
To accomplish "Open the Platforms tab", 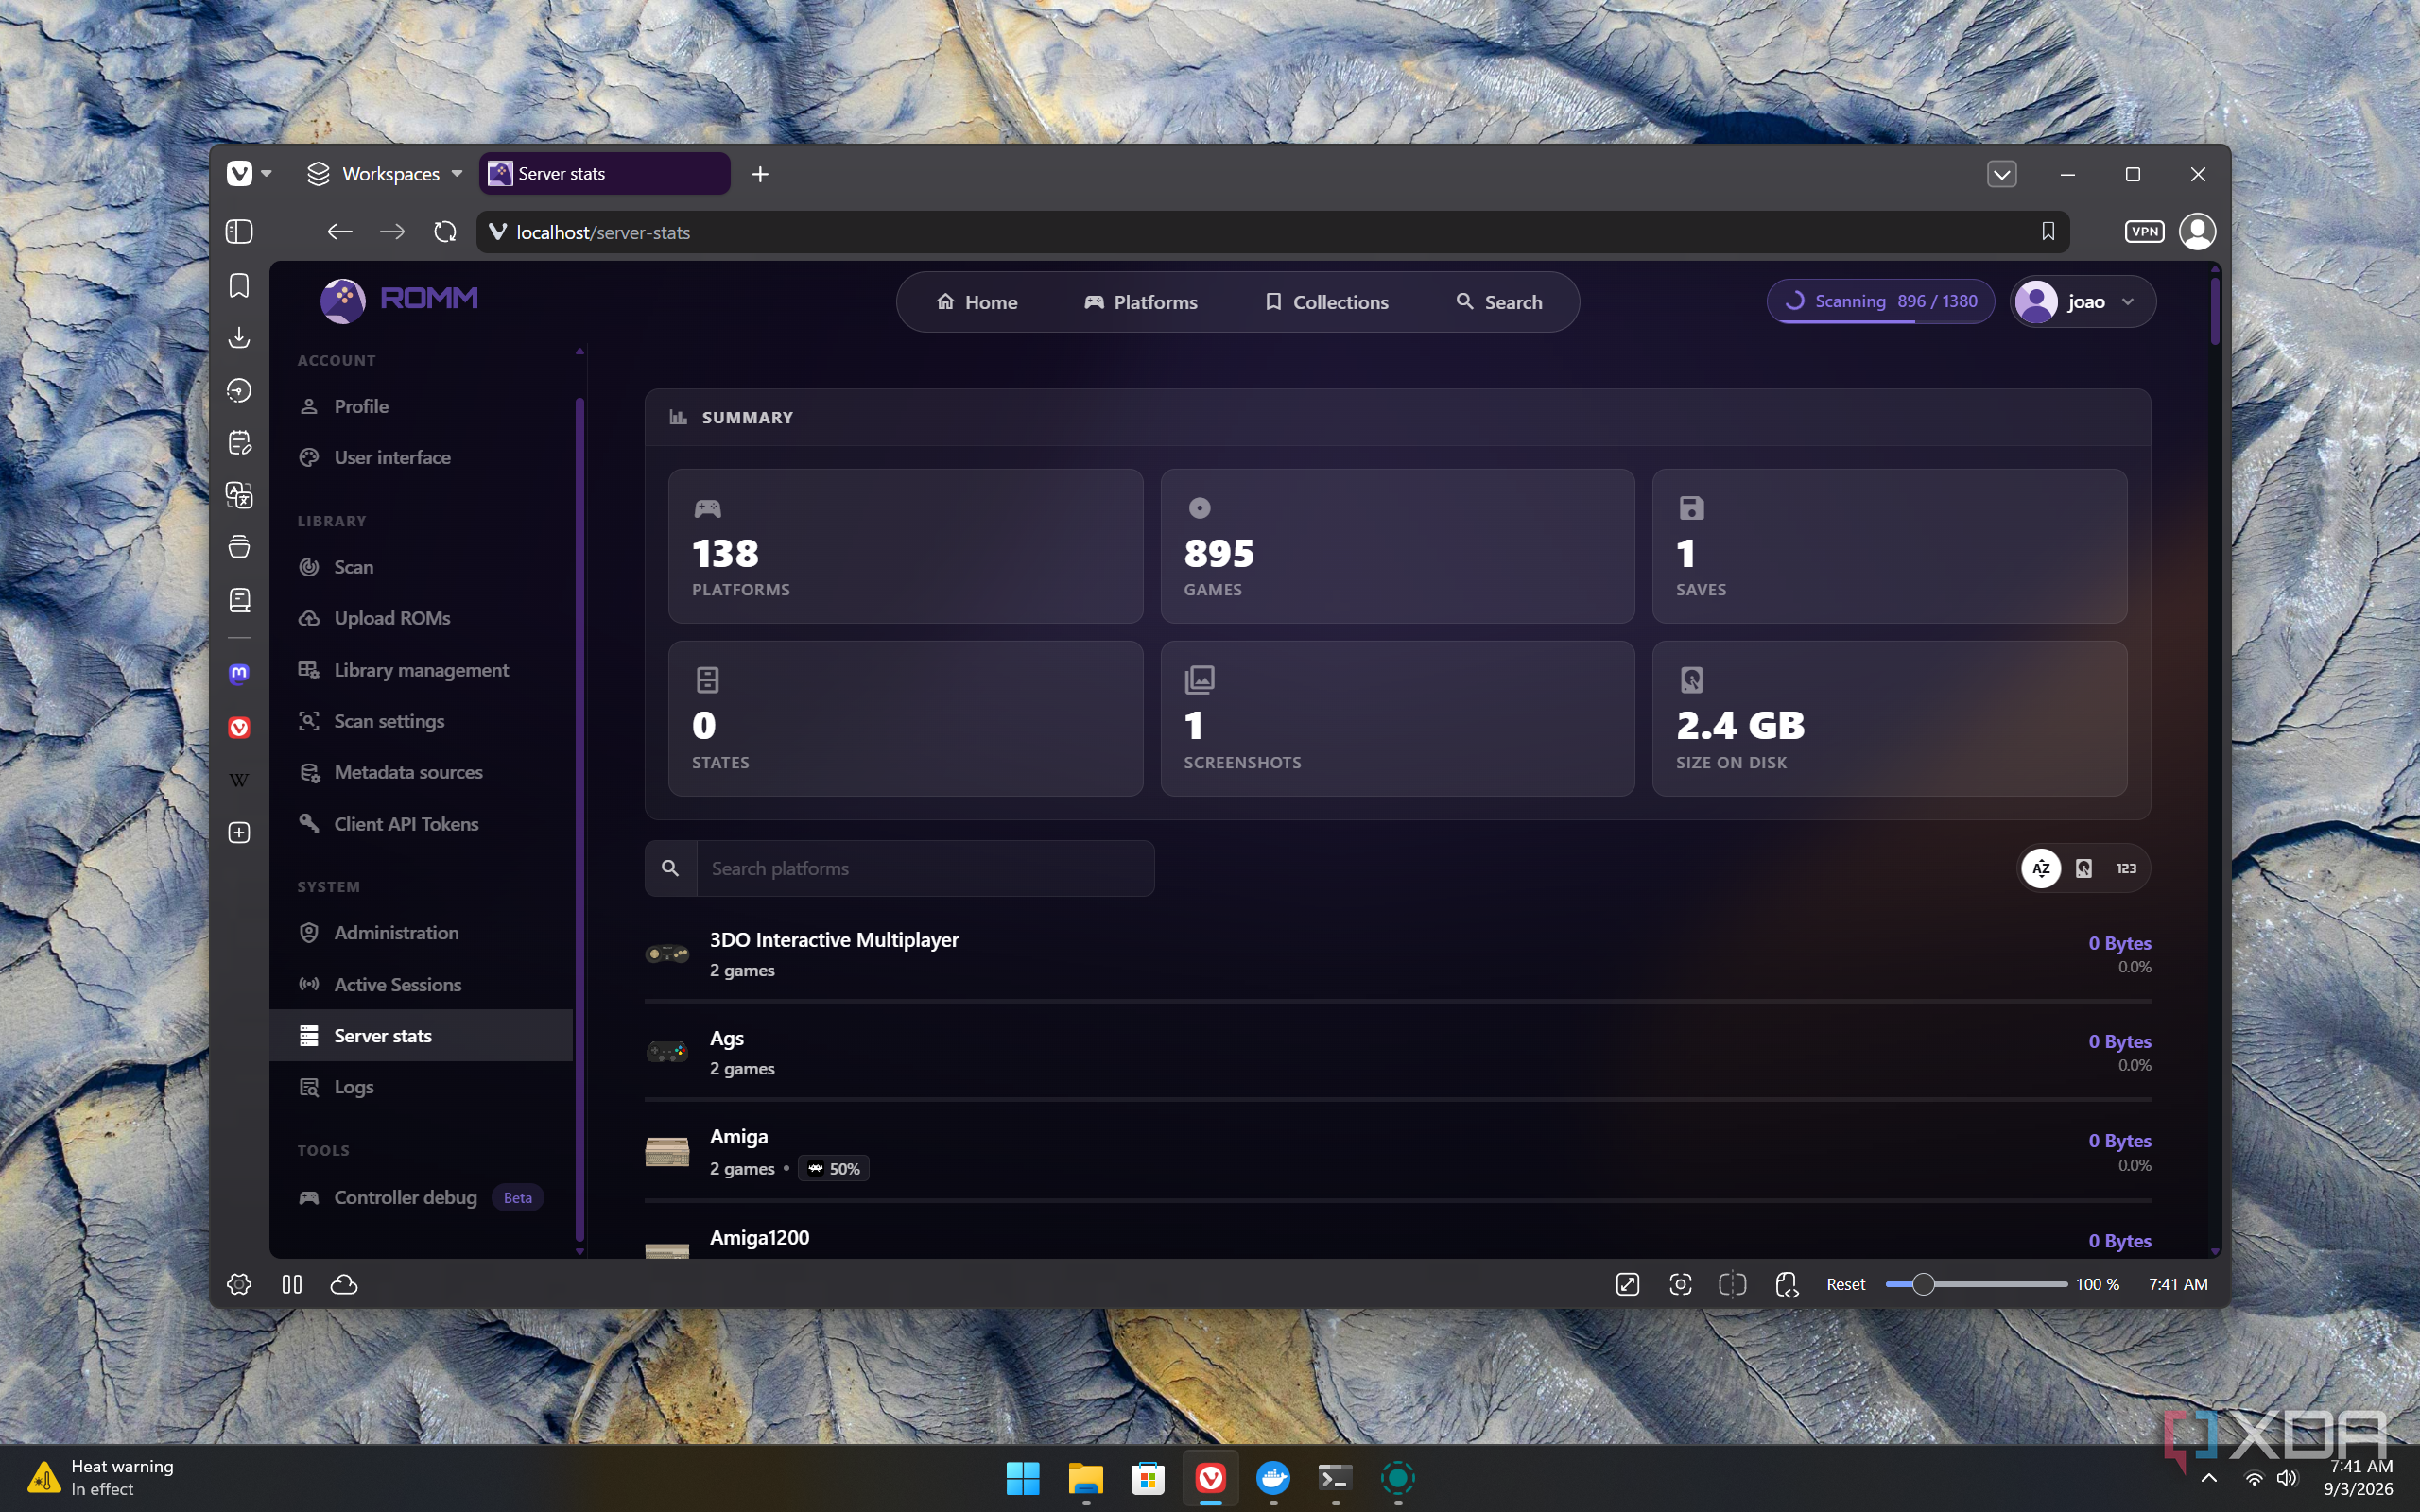I will (x=1141, y=302).
